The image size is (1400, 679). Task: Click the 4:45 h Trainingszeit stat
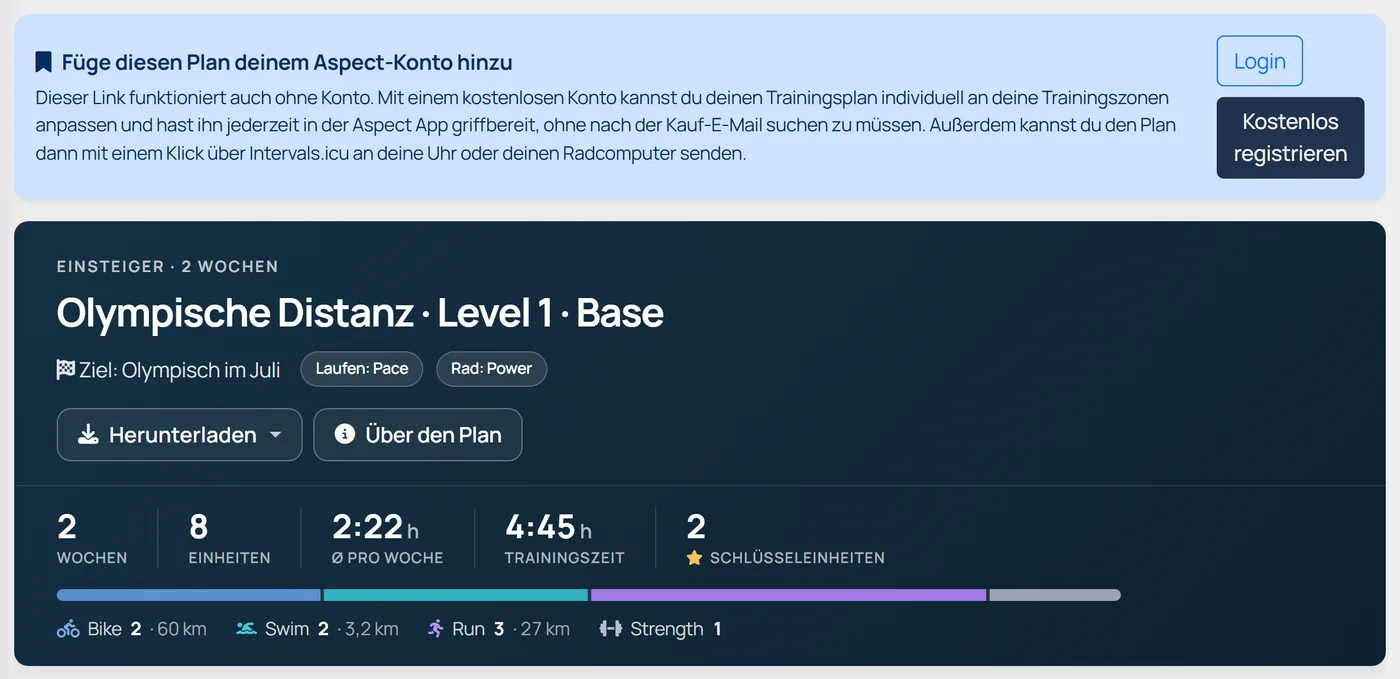(565, 538)
